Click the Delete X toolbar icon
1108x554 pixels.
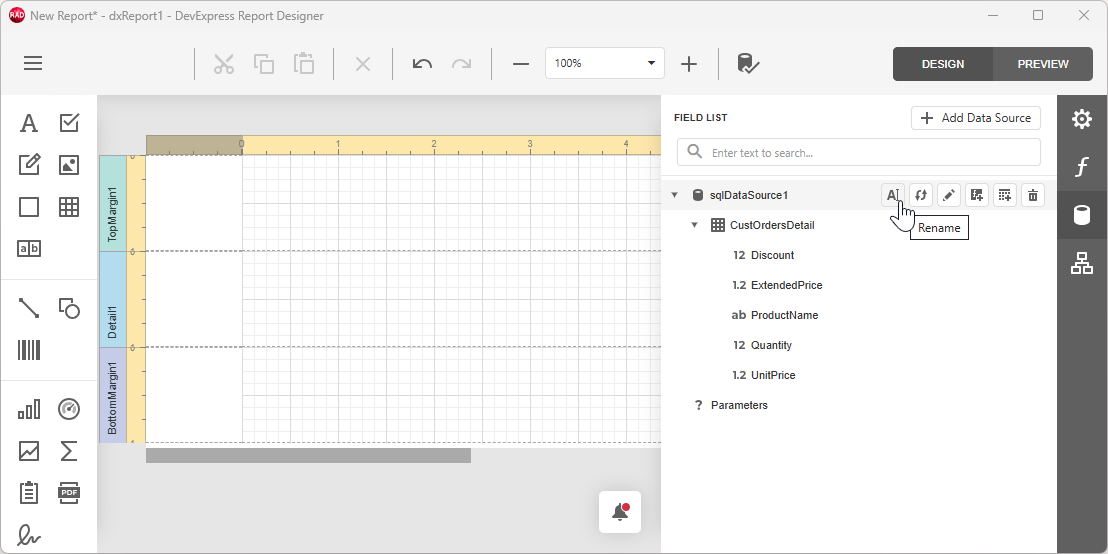click(x=363, y=64)
